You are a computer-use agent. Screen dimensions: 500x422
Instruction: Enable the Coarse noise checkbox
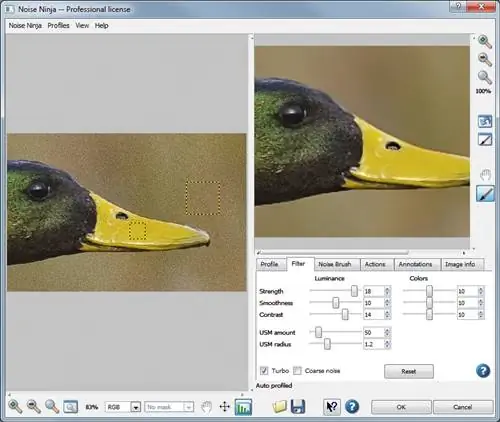coord(297,371)
